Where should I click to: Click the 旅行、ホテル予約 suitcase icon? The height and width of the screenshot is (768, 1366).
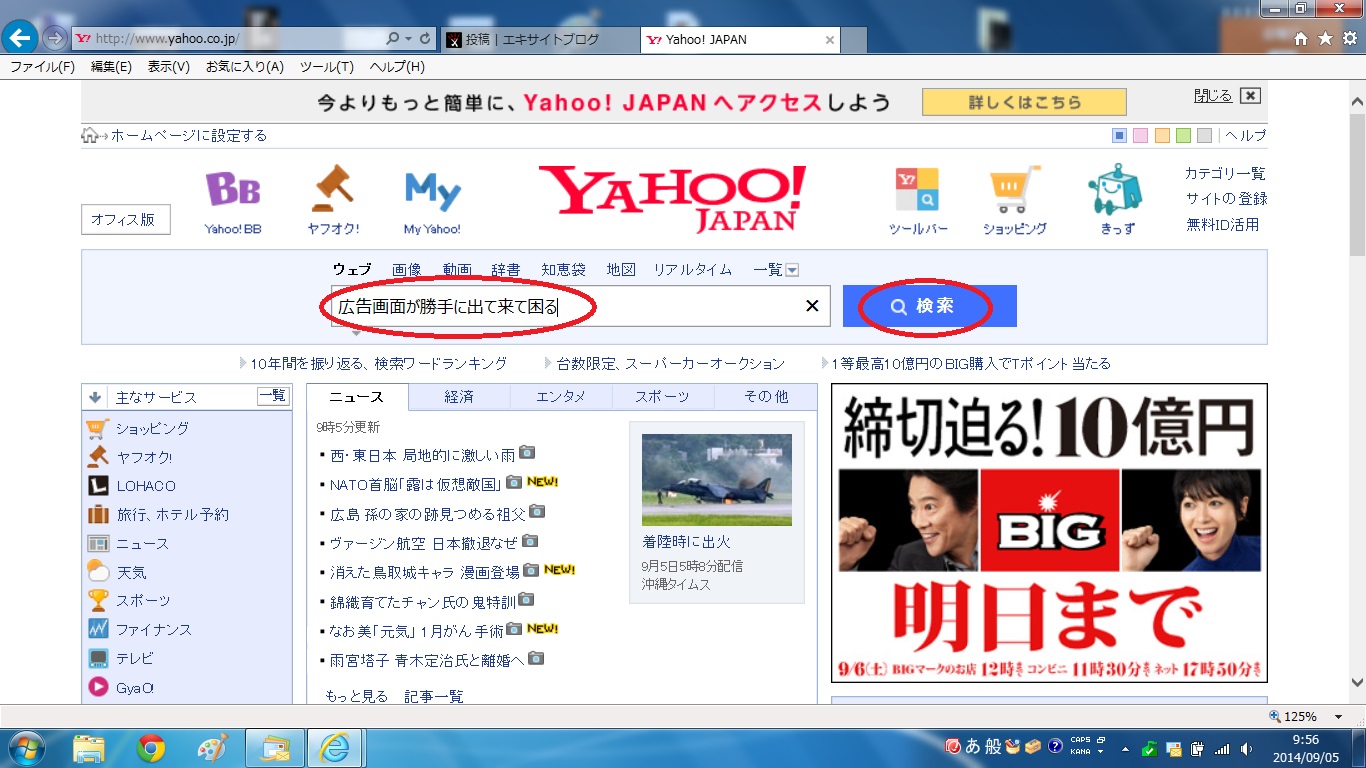[x=98, y=515]
